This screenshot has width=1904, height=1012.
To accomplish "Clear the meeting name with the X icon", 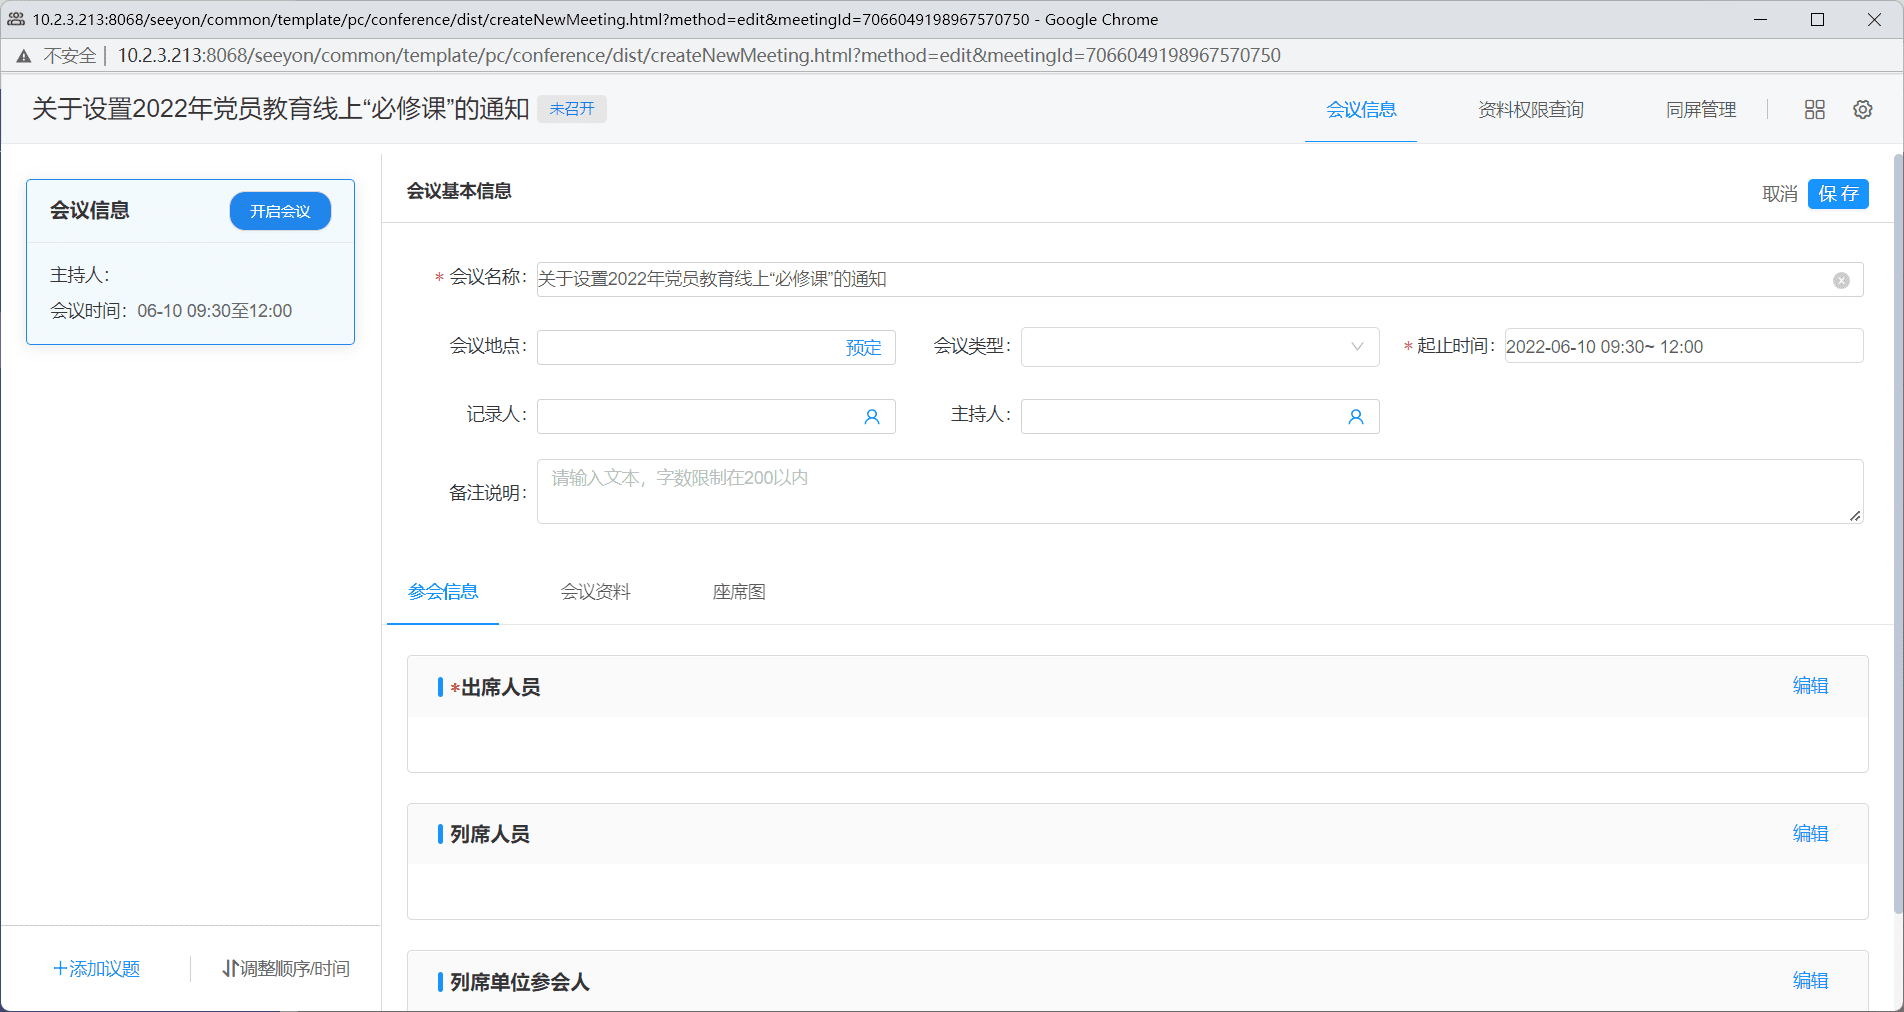I will (x=1841, y=281).
